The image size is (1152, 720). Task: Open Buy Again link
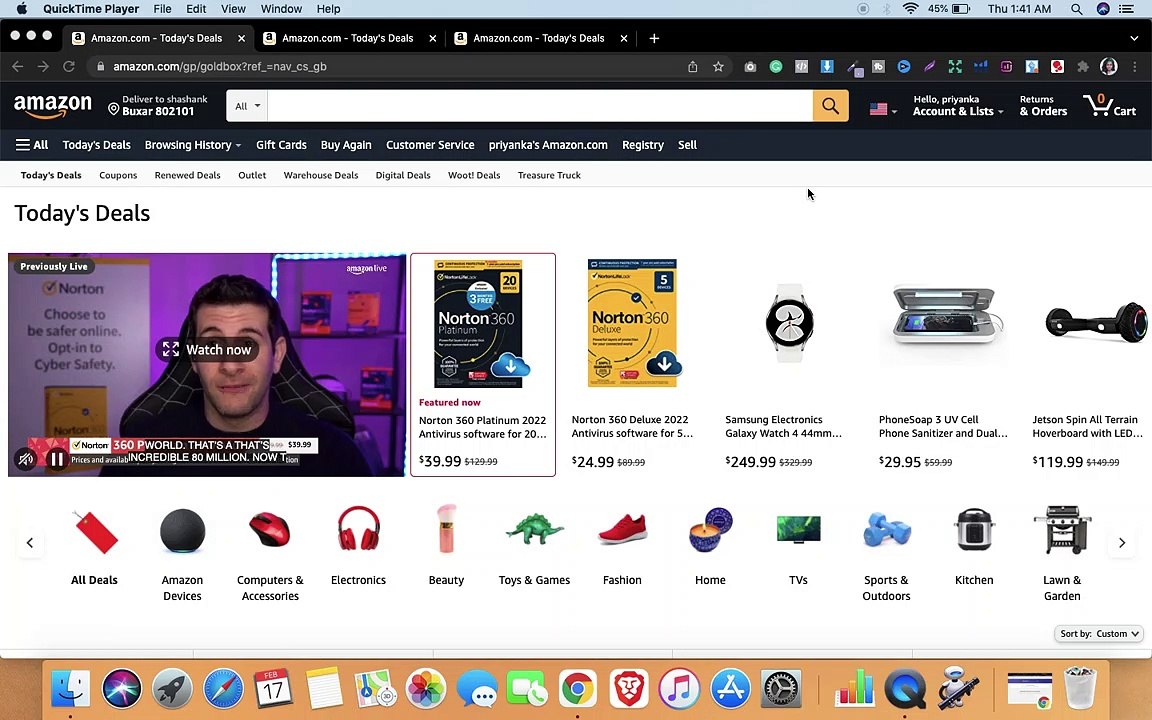click(x=346, y=145)
